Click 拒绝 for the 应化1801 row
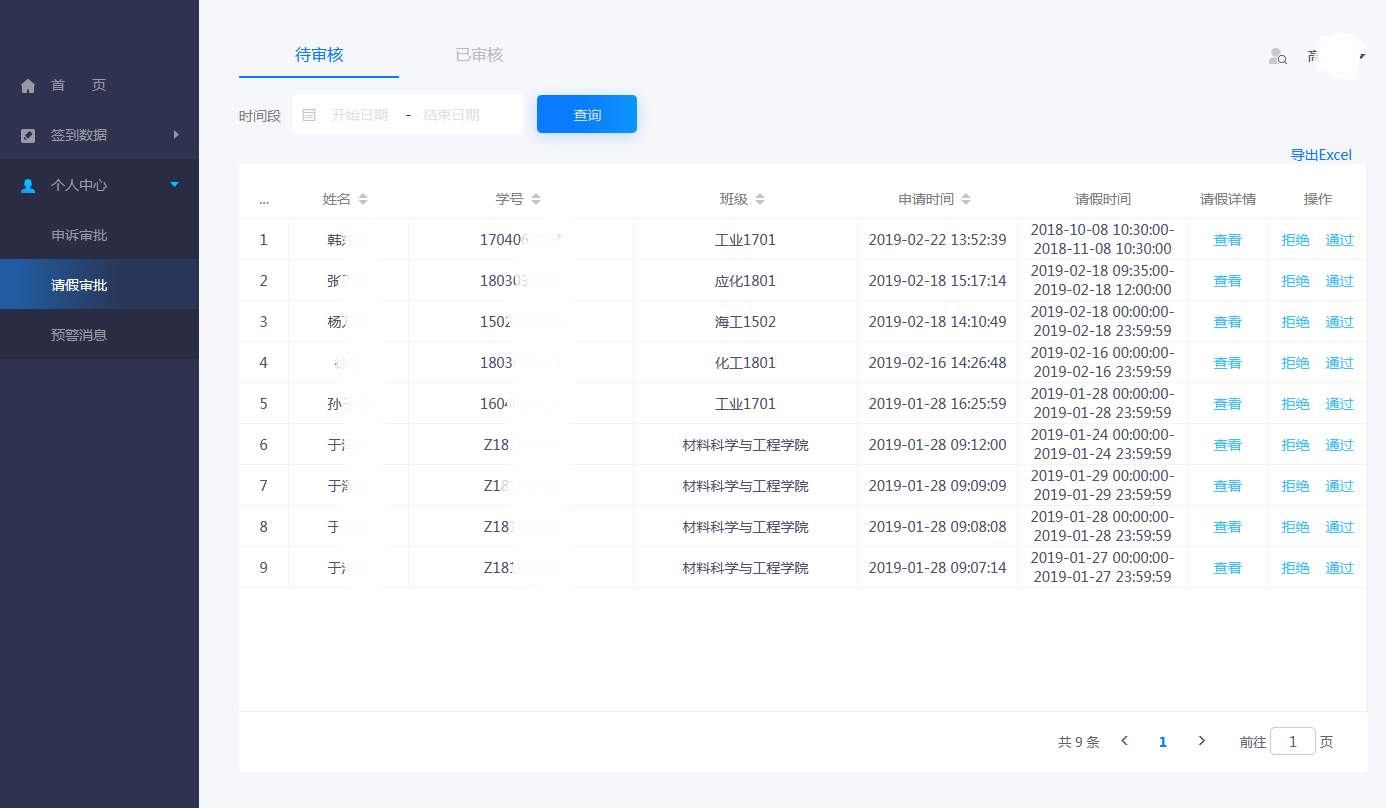The width and height of the screenshot is (1386, 808). point(1295,281)
